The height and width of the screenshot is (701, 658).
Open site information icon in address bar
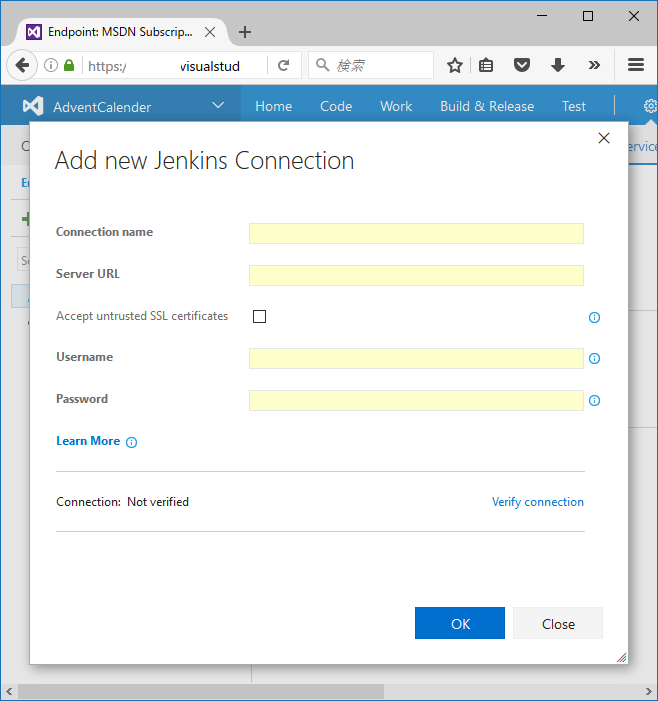(x=51, y=65)
